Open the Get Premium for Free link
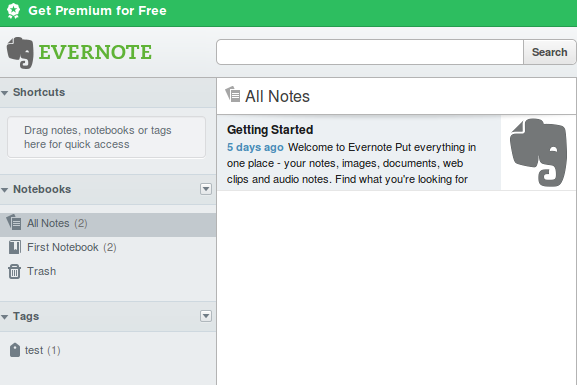 [x=98, y=11]
